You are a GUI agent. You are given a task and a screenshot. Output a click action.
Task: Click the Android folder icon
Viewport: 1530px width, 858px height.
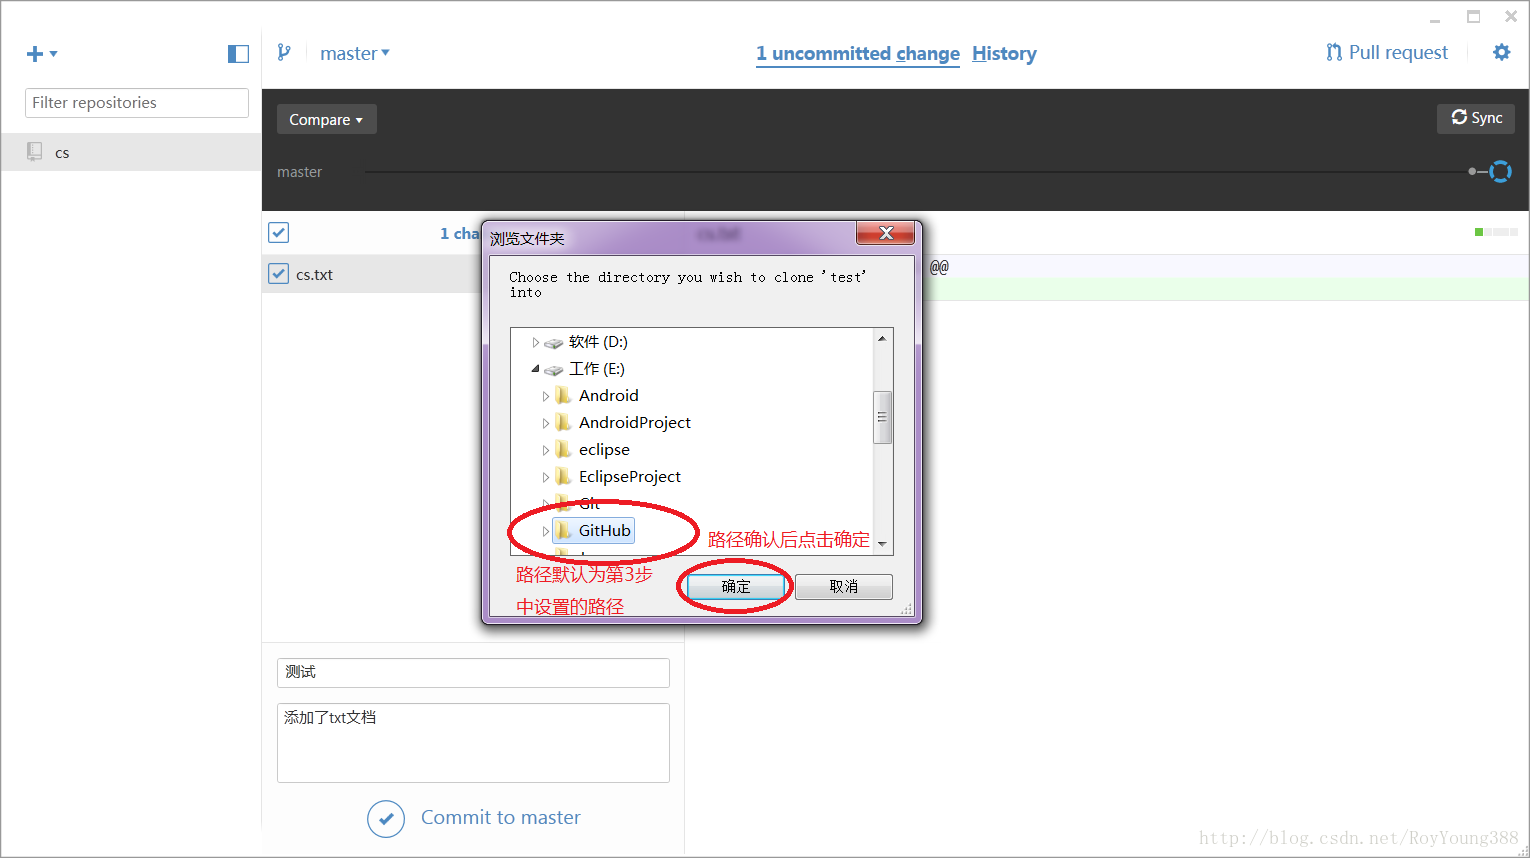564,396
